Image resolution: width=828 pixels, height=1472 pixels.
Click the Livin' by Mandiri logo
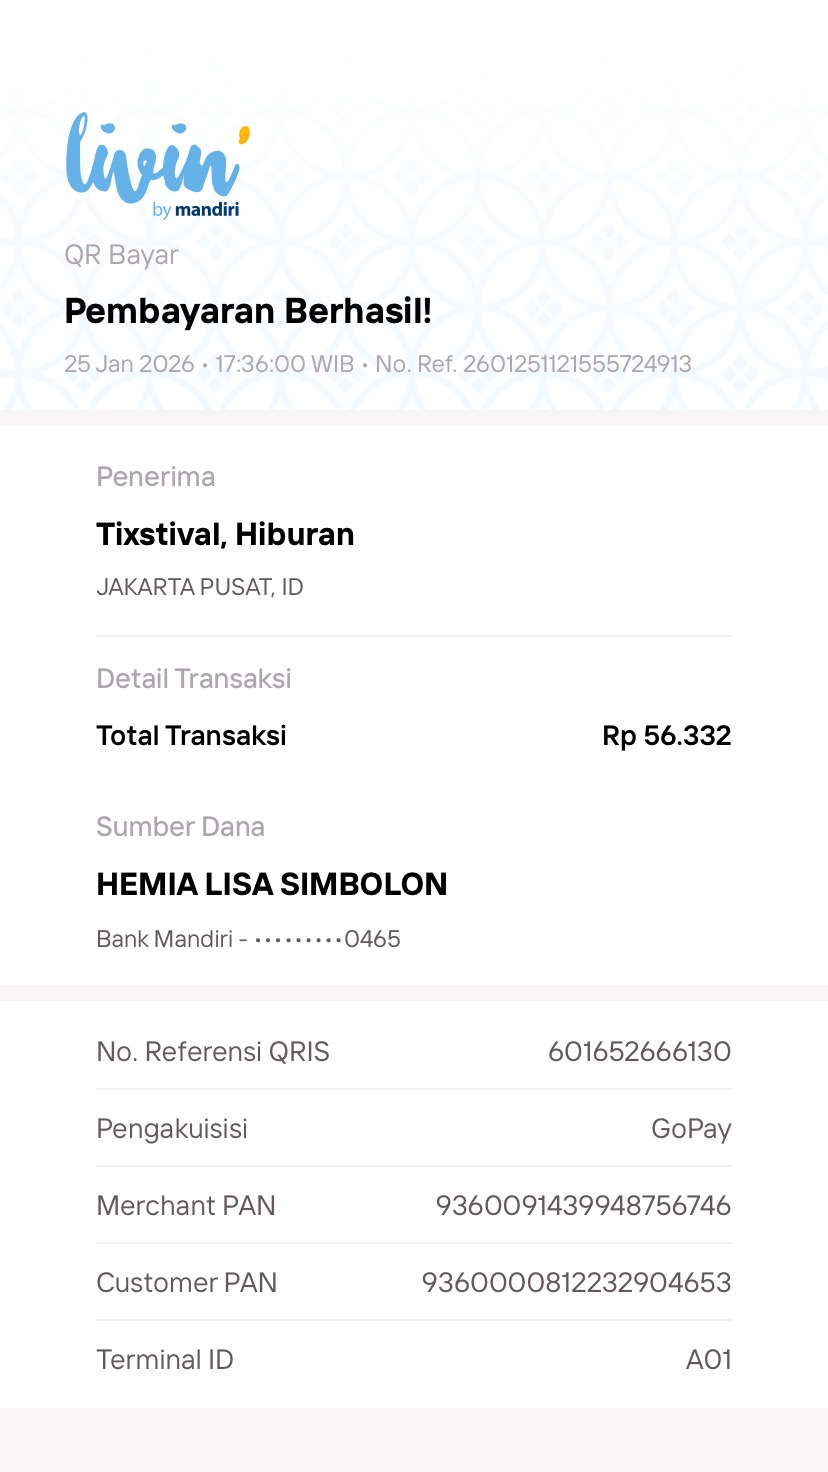pyautogui.click(x=156, y=165)
